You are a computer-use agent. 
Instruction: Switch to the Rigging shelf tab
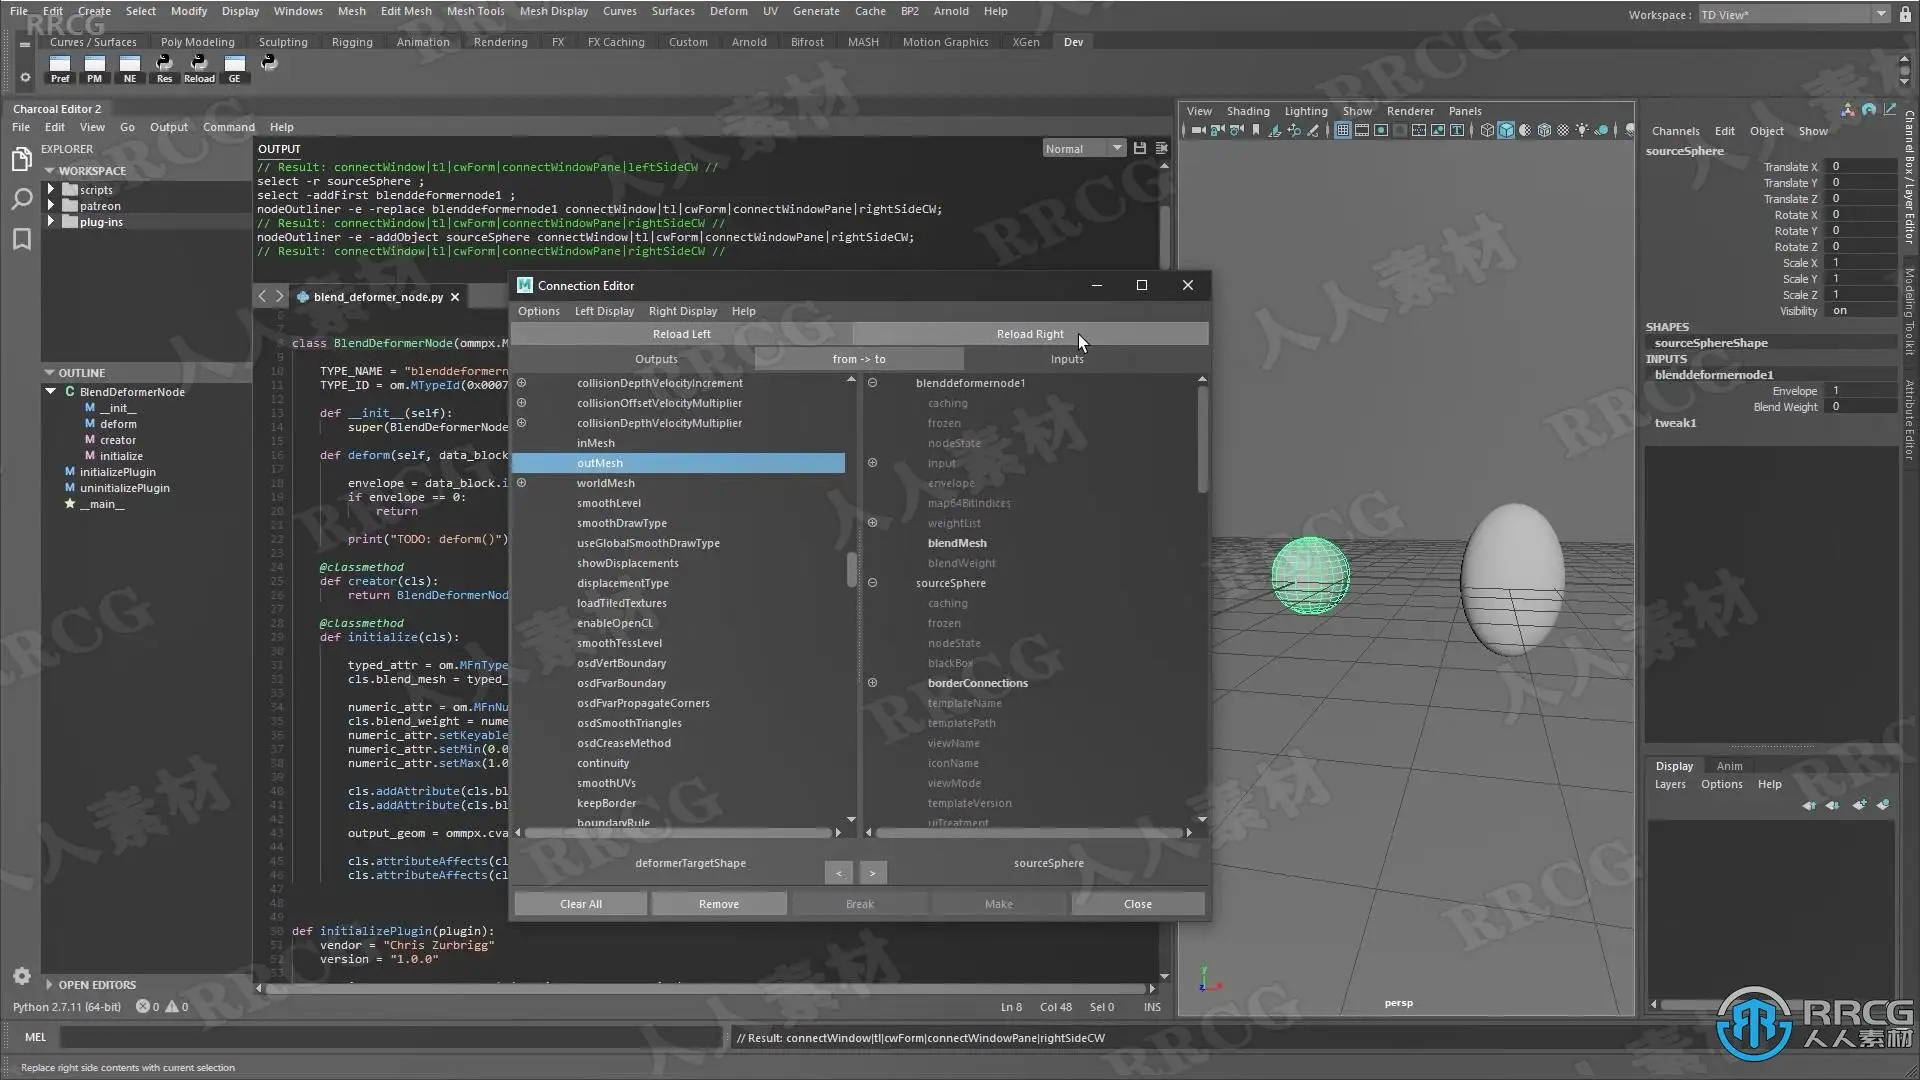point(352,42)
